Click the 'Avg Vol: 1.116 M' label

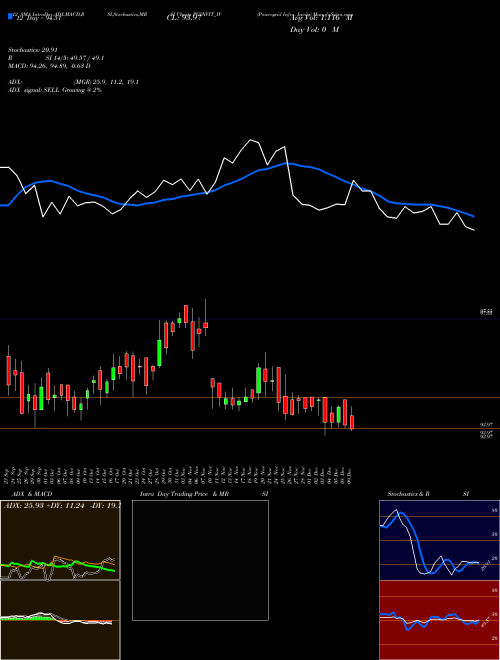pos(321,18)
